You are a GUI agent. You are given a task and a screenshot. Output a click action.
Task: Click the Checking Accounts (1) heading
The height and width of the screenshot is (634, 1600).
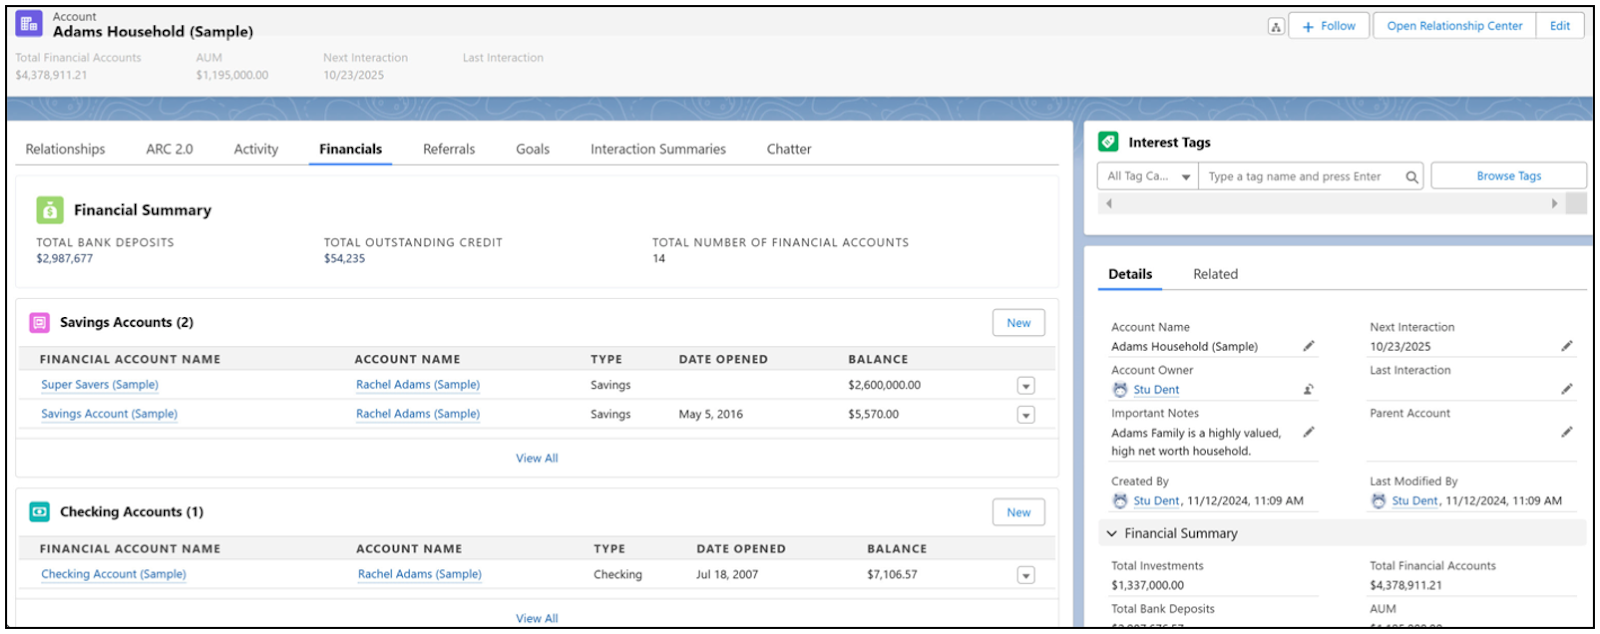(132, 512)
